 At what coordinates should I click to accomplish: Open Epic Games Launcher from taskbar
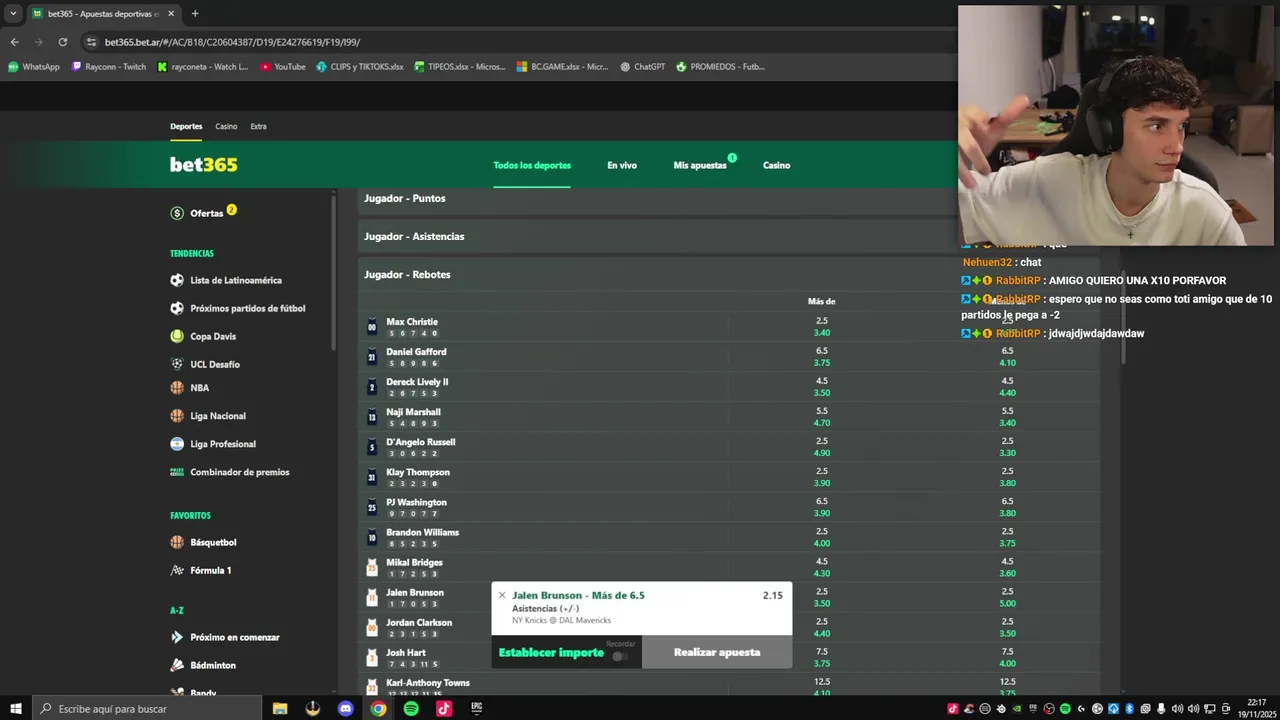point(477,709)
